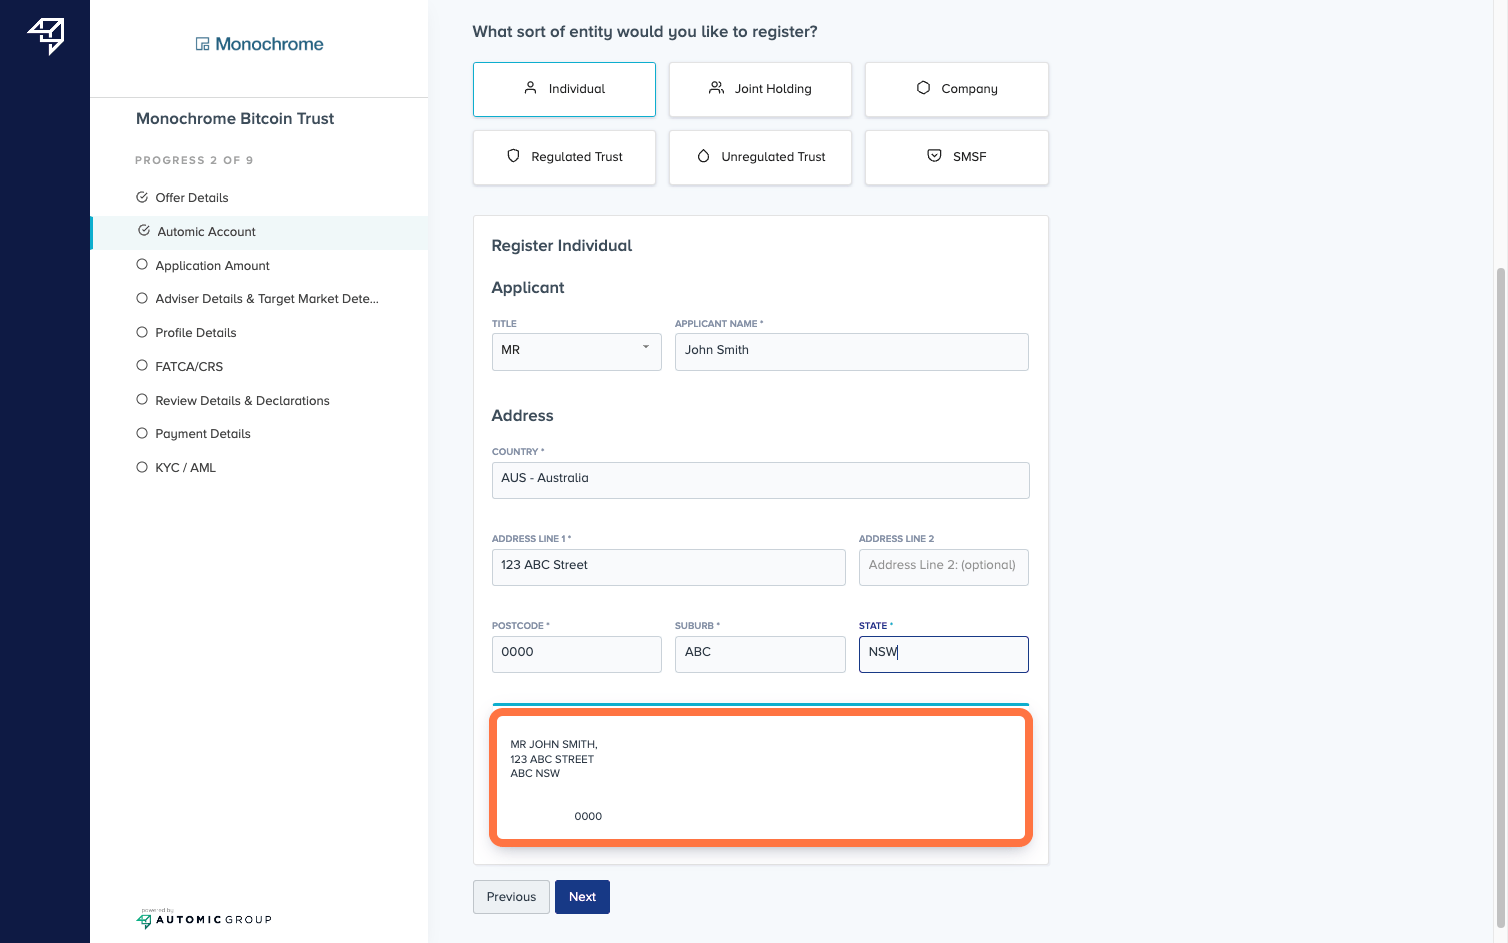Click the Register Individual heading
Image resolution: width=1508 pixels, height=943 pixels.
[x=562, y=246]
